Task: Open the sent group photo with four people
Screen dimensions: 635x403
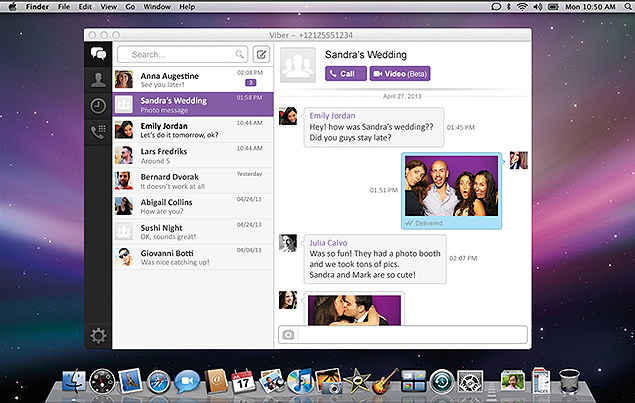Action: [x=451, y=186]
